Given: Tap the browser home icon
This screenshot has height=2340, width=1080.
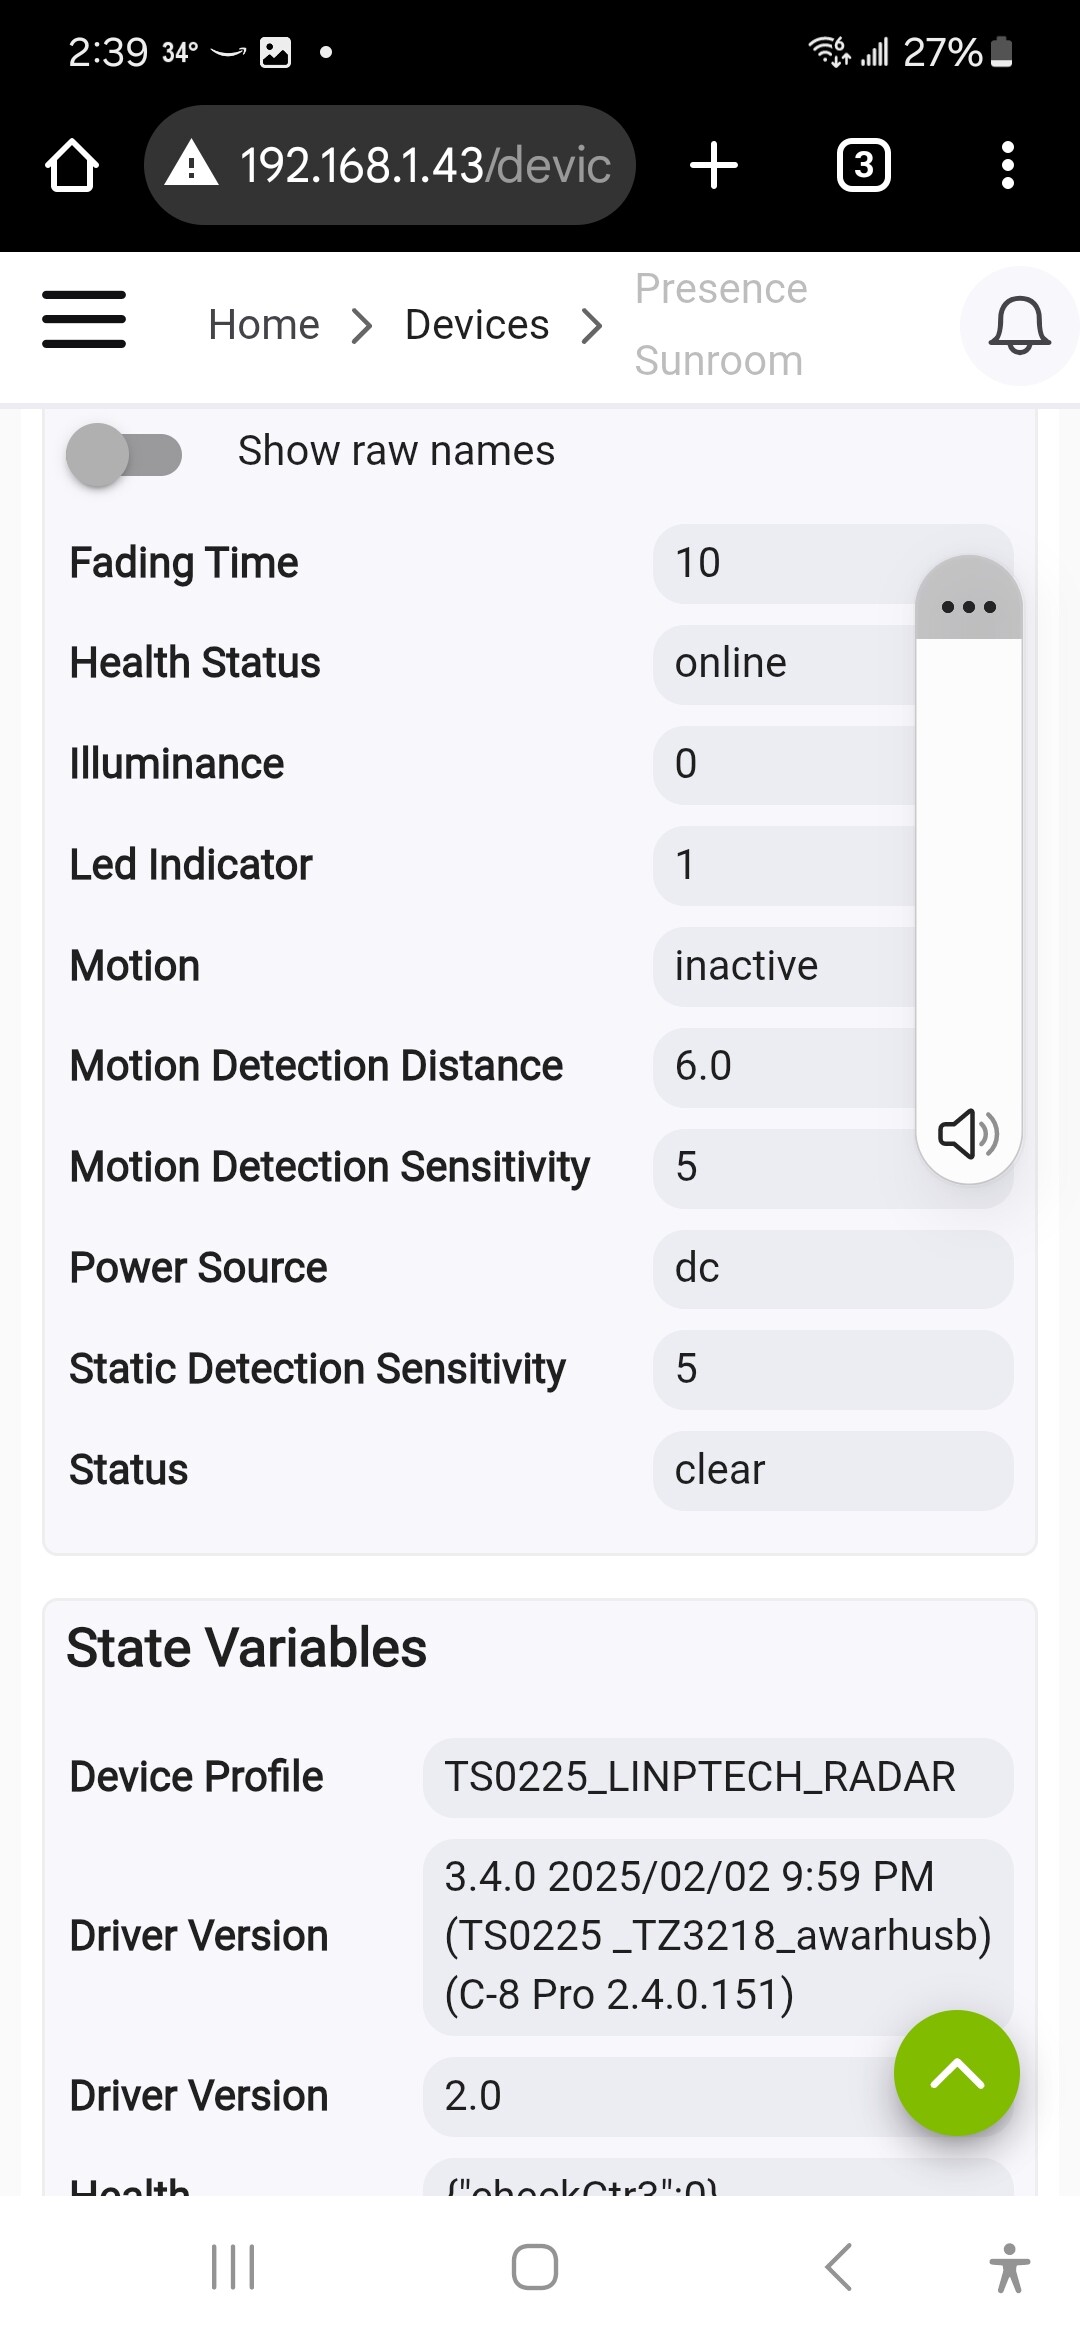Looking at the screenshot, I should [x=71, y=165].
